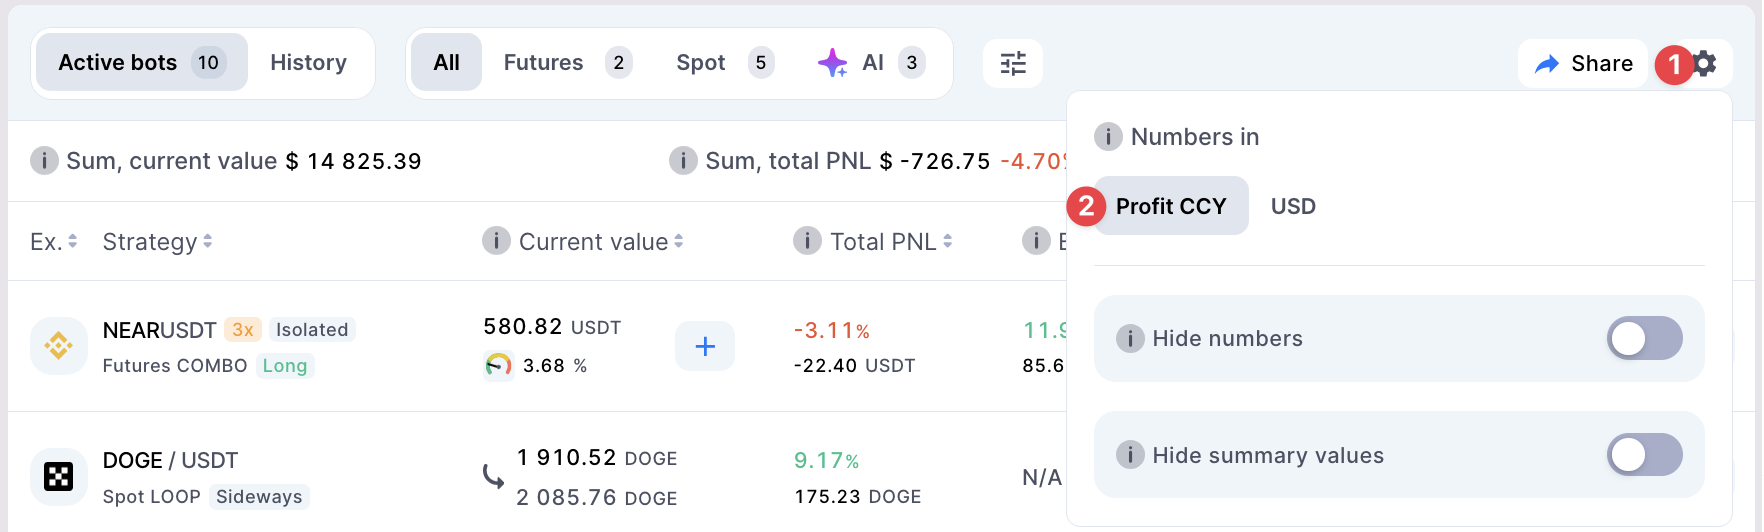Enable the Hide summary values switch
This screenshot has height=532, width=1764.
pyautogui.click(x=1643, y=456)
